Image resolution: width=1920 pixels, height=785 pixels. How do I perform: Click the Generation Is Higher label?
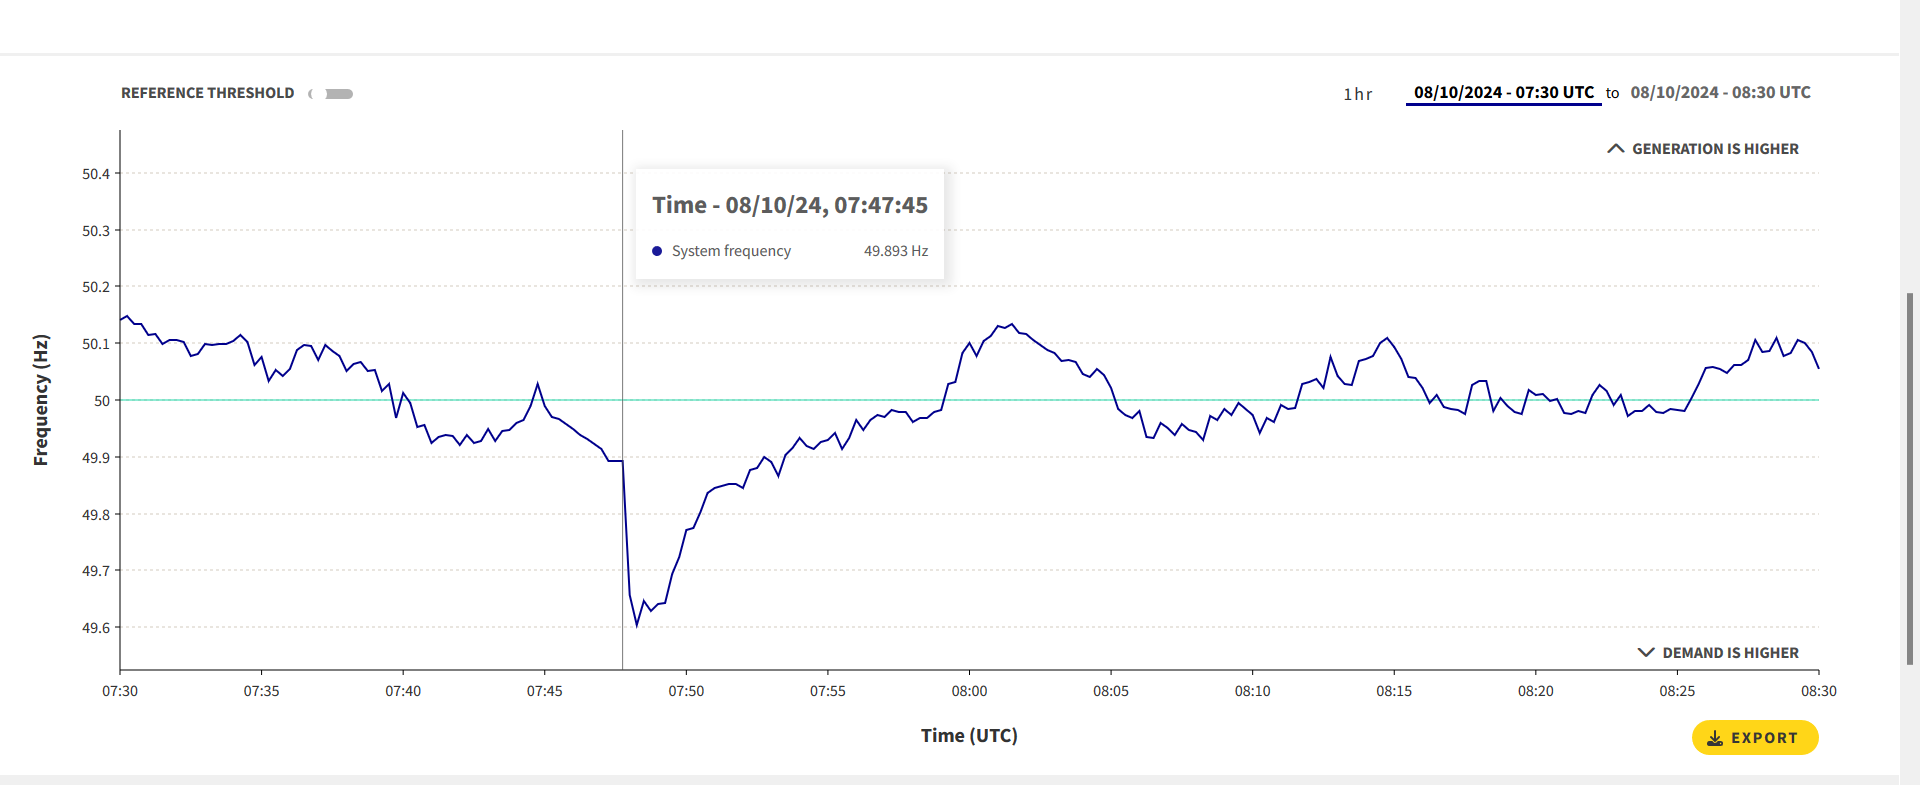click(x=1715, y=149)
